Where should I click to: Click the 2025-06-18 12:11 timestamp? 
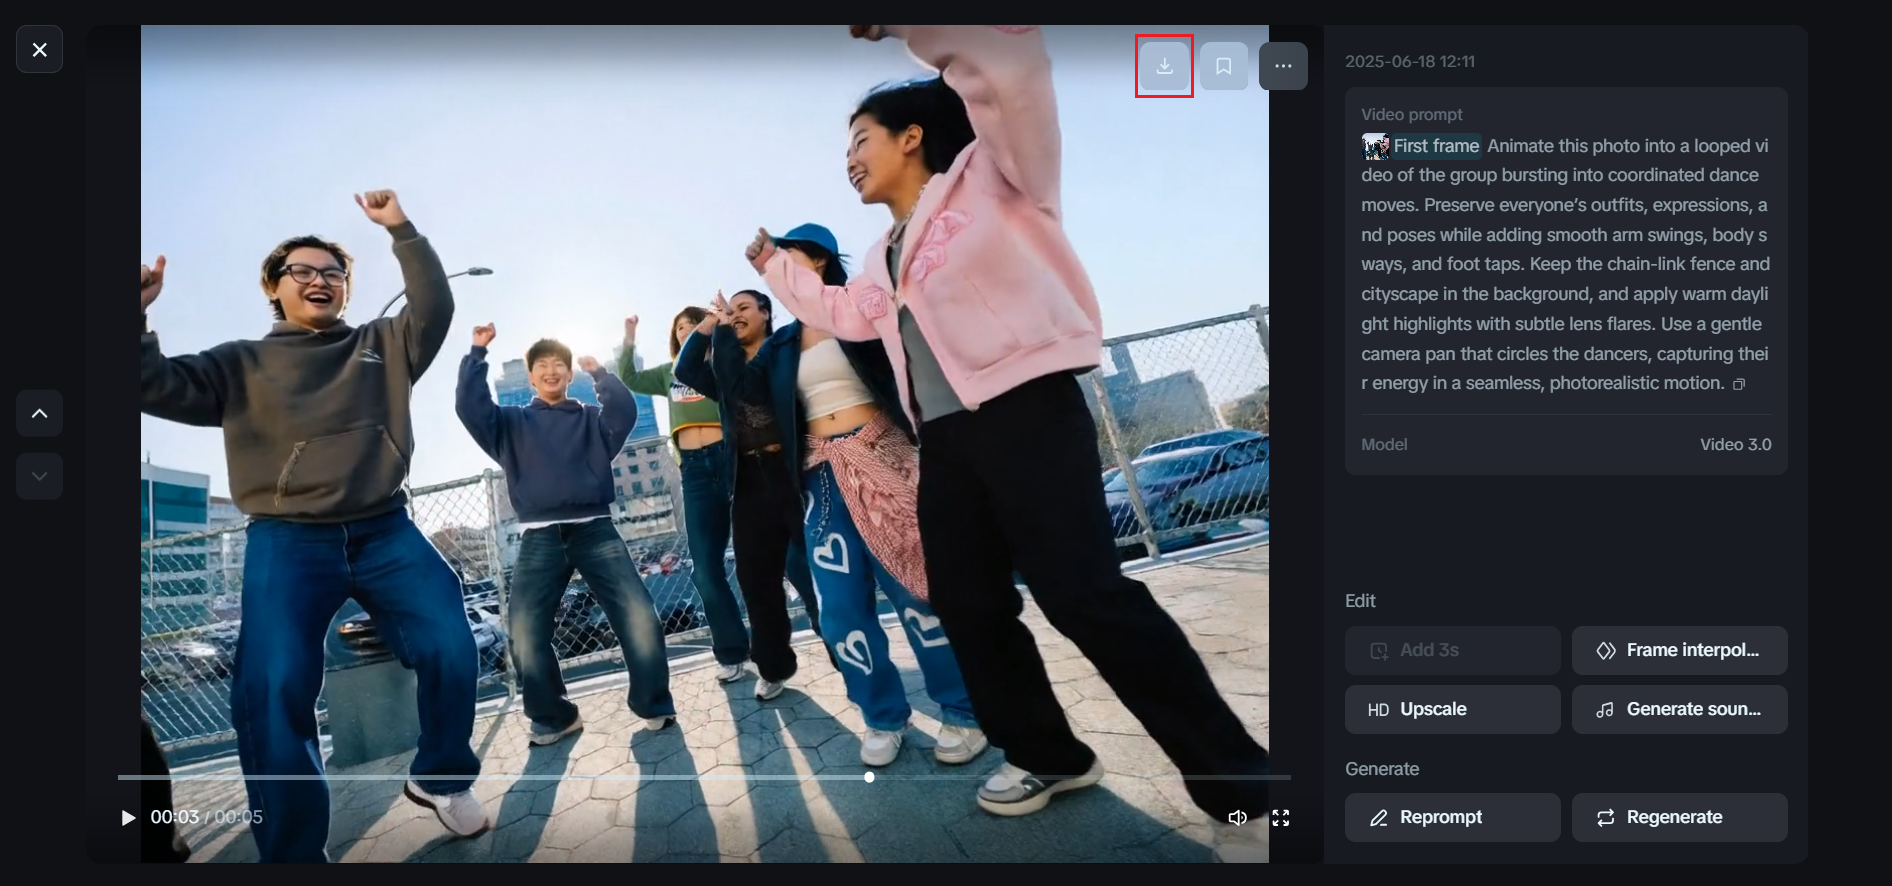coord(1409,61)
